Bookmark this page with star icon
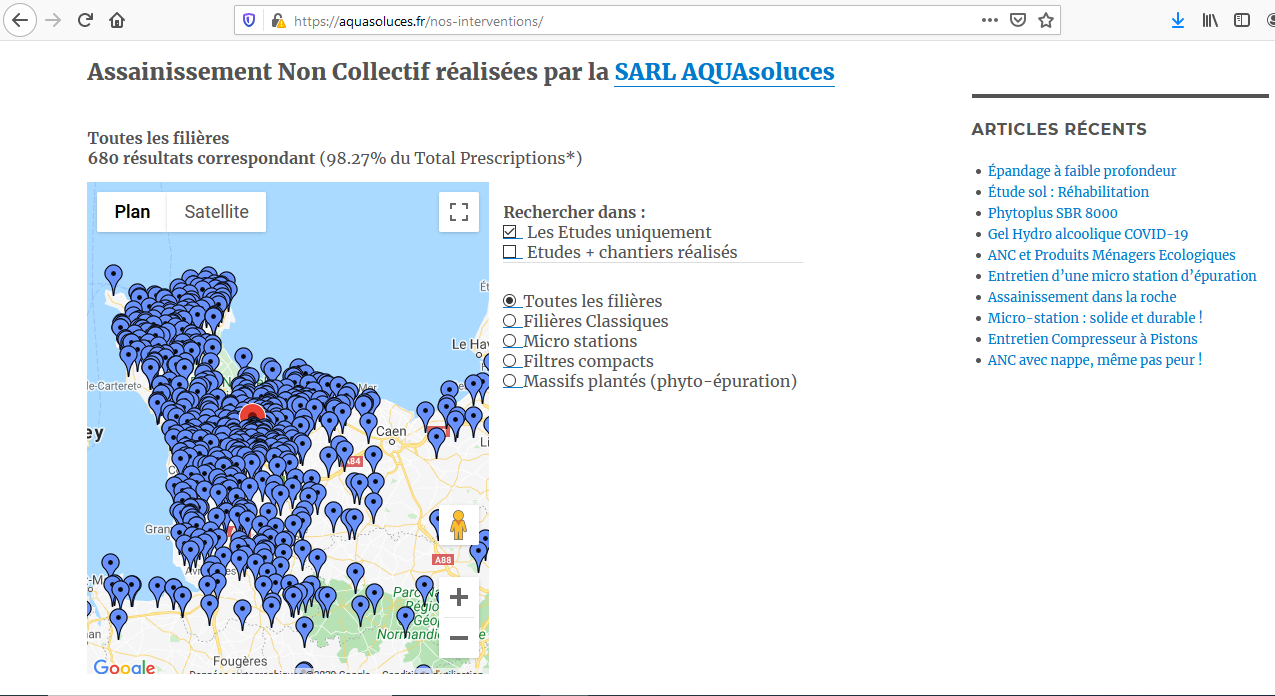The width and height of the screenshot is (1275, 696). (x=1045, y=20)
